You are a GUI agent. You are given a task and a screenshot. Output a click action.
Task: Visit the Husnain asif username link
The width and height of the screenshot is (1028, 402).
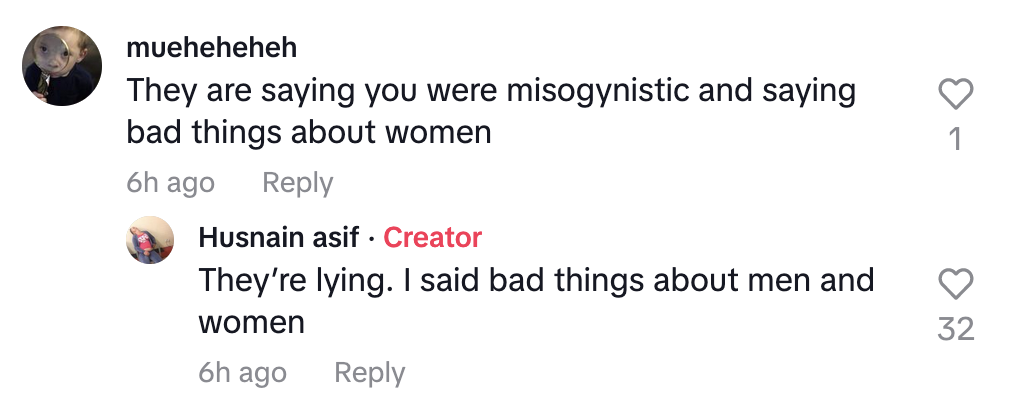(x=278, y=237)
